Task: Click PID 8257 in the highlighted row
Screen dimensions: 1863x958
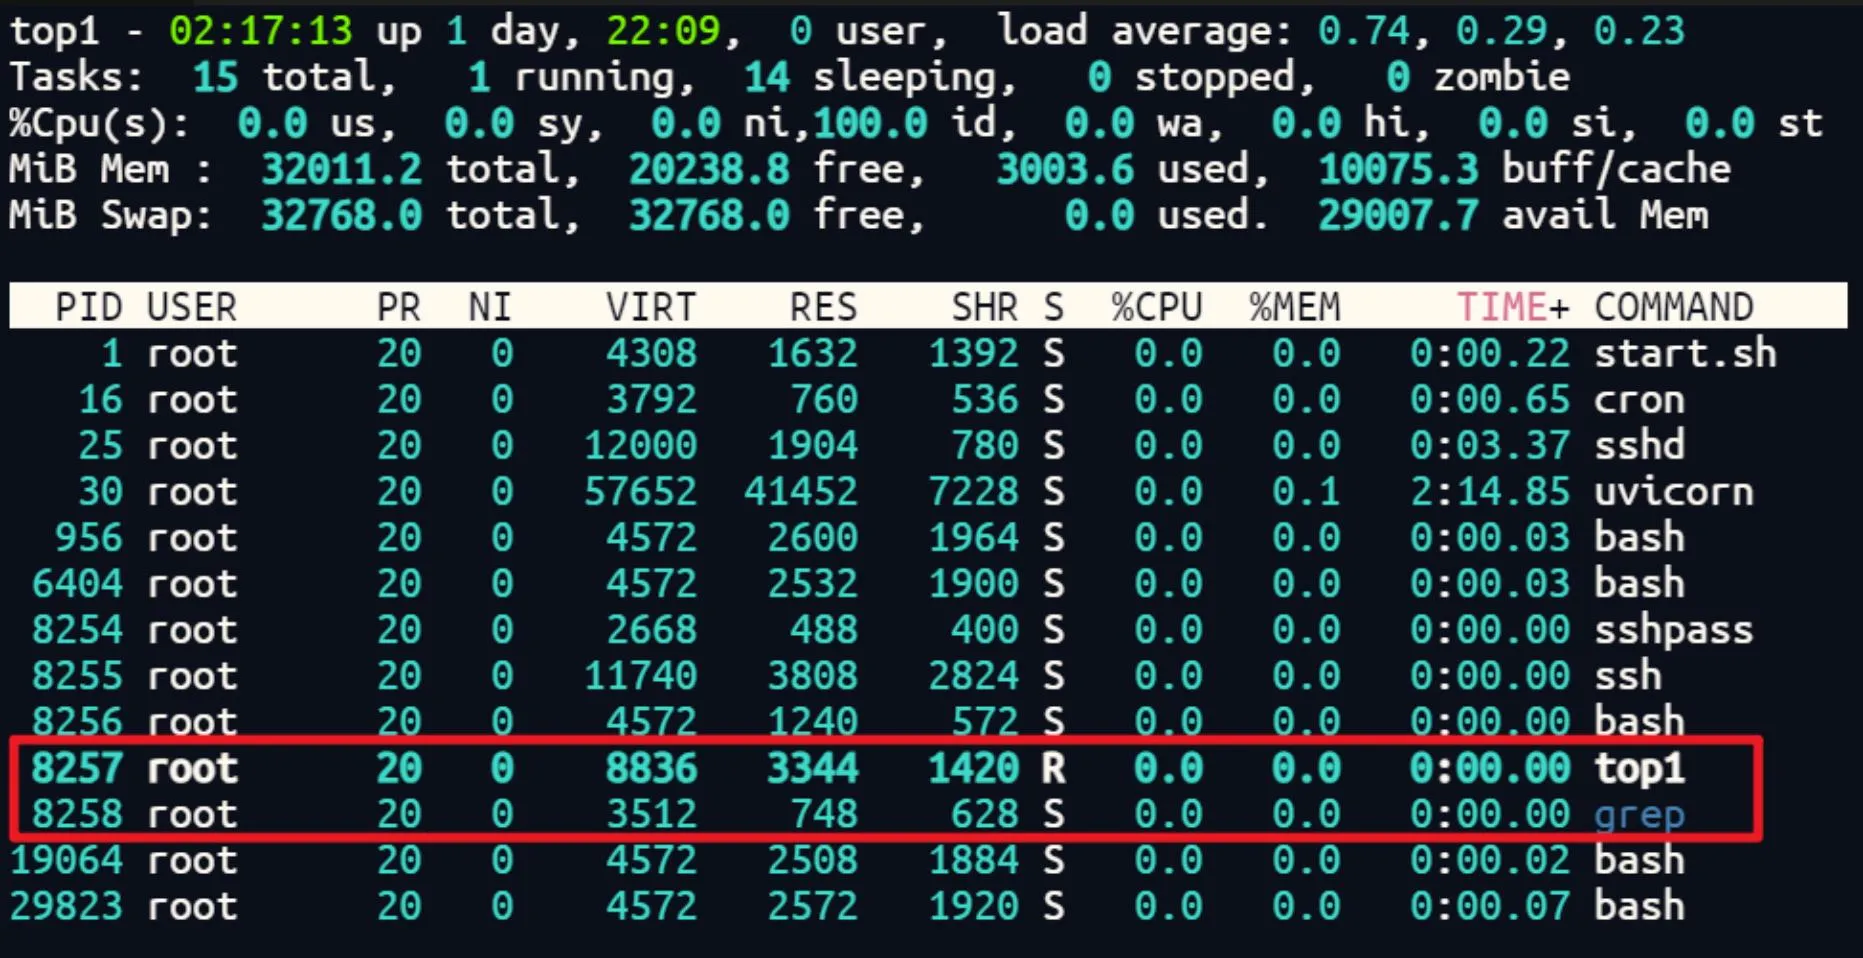Action: click(x=77, y=769)
